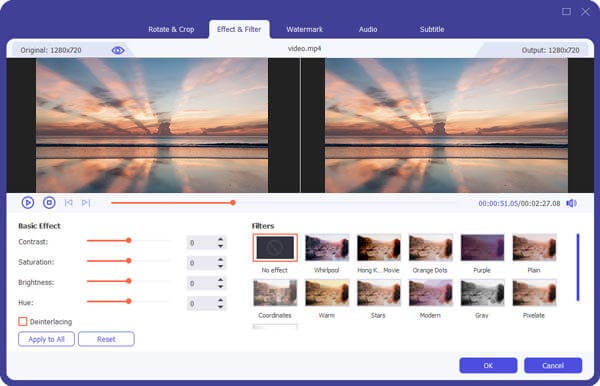600x386 pixels.
Task: Jump to next frame
Action: click(86, 203)
